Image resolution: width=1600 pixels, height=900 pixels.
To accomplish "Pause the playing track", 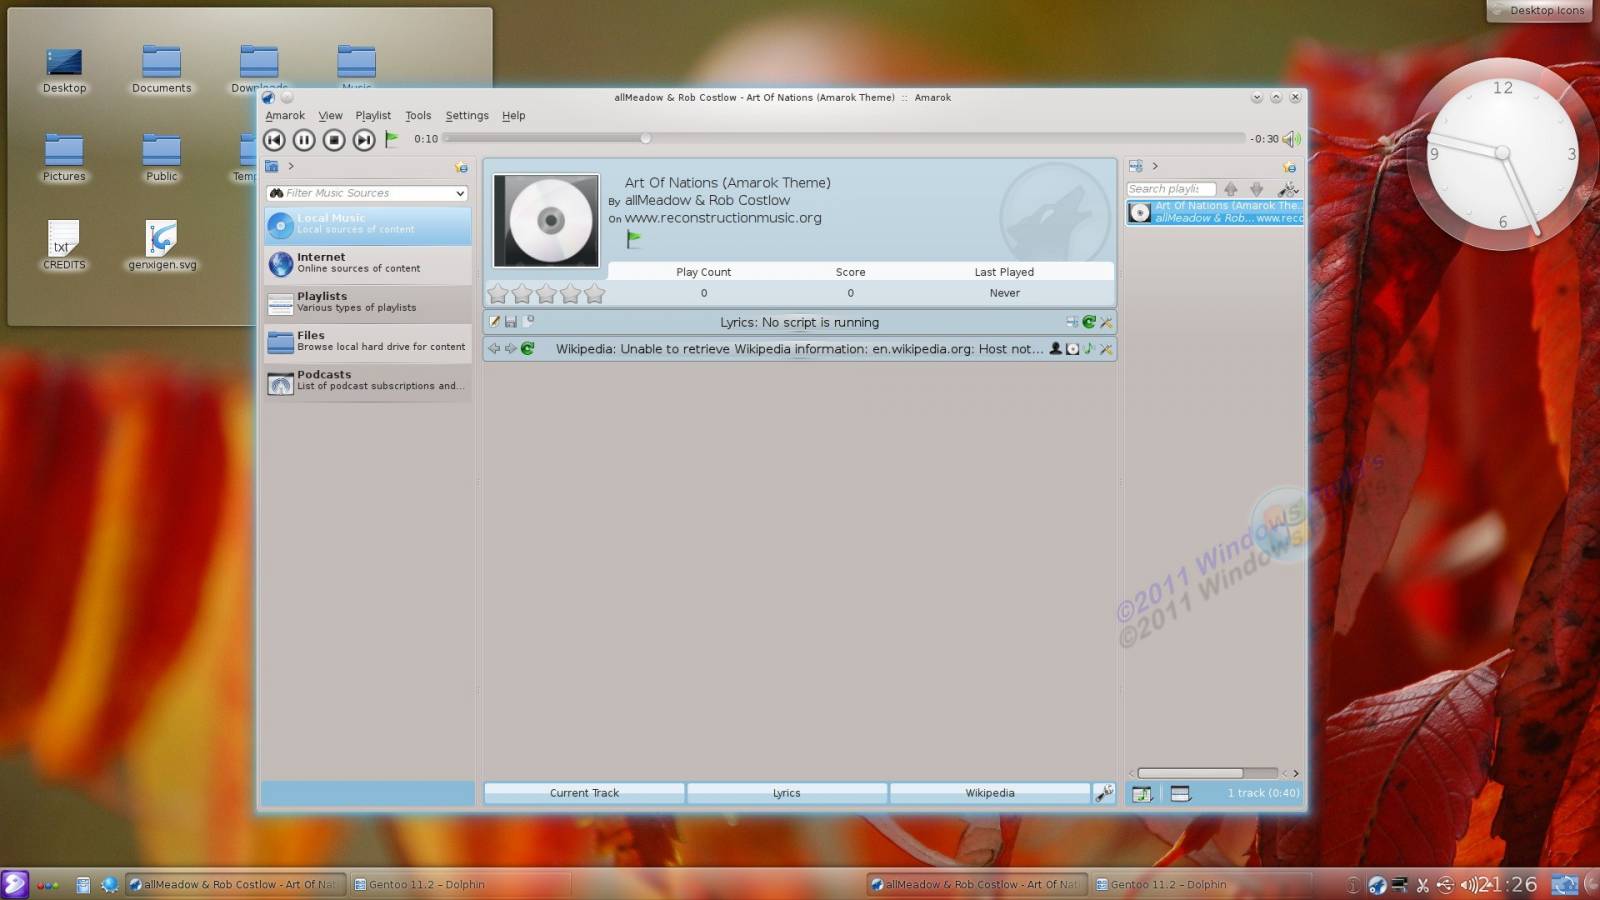I will [x=304, y=140].
